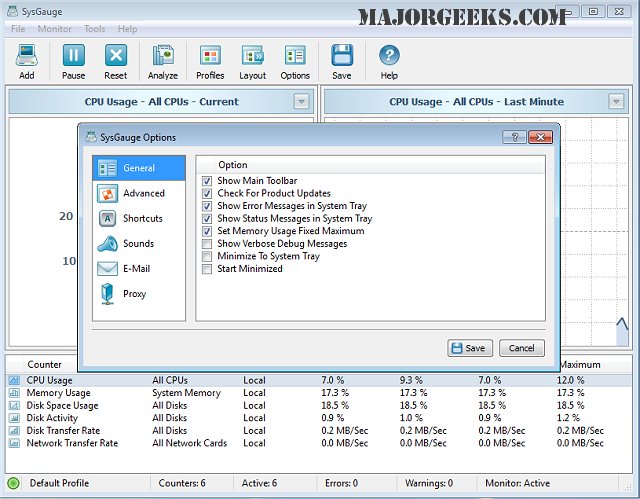The height and width of the screenshot is (499, 640).
Task: Open the Analyze tool
Action: pos(162,61)
